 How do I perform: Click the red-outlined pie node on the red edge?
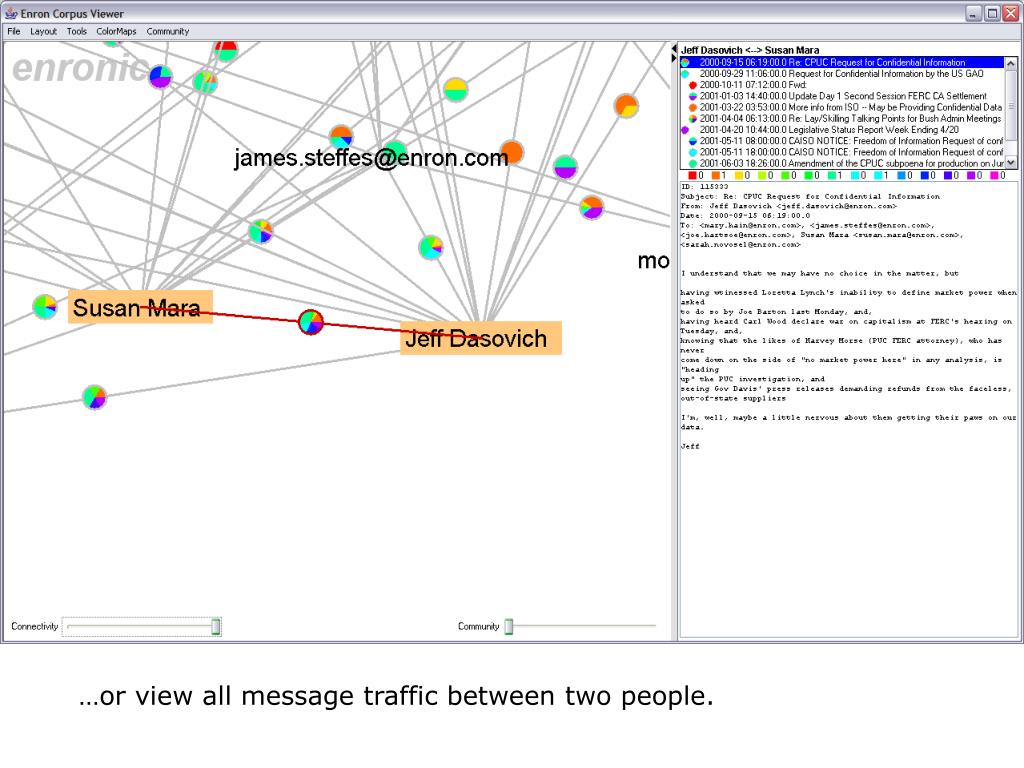311,321
